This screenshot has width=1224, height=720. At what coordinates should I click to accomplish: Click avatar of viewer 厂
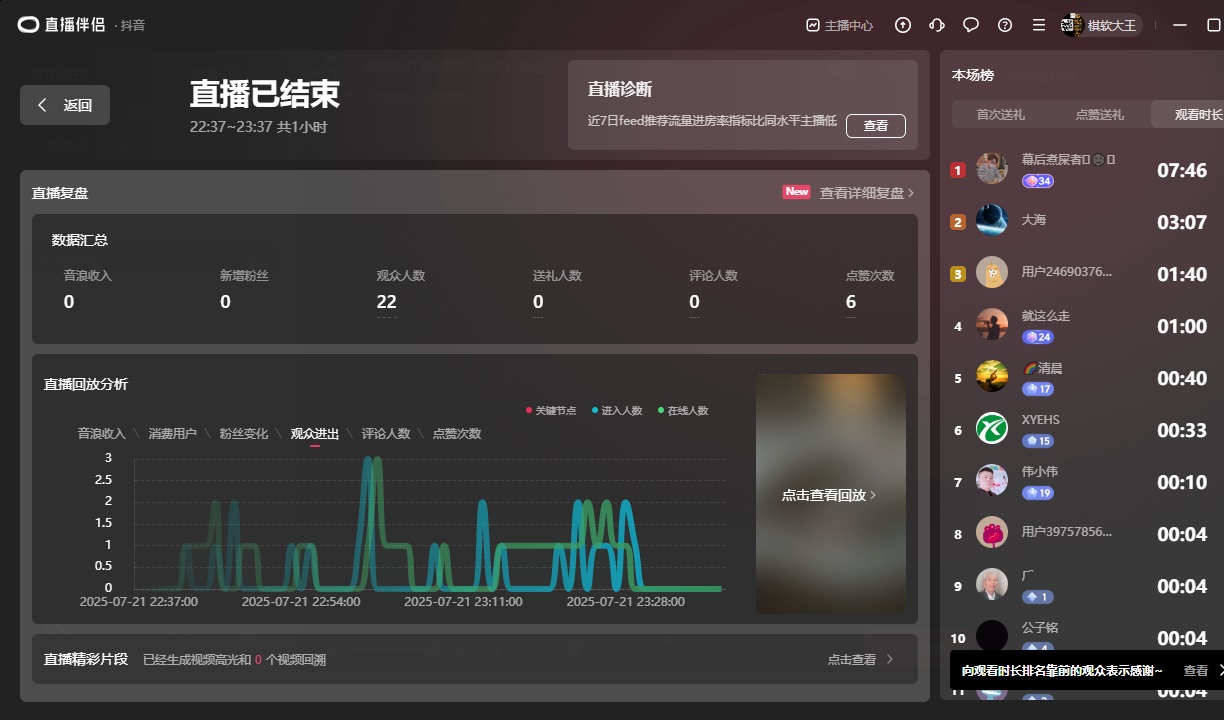pos(992,585)
